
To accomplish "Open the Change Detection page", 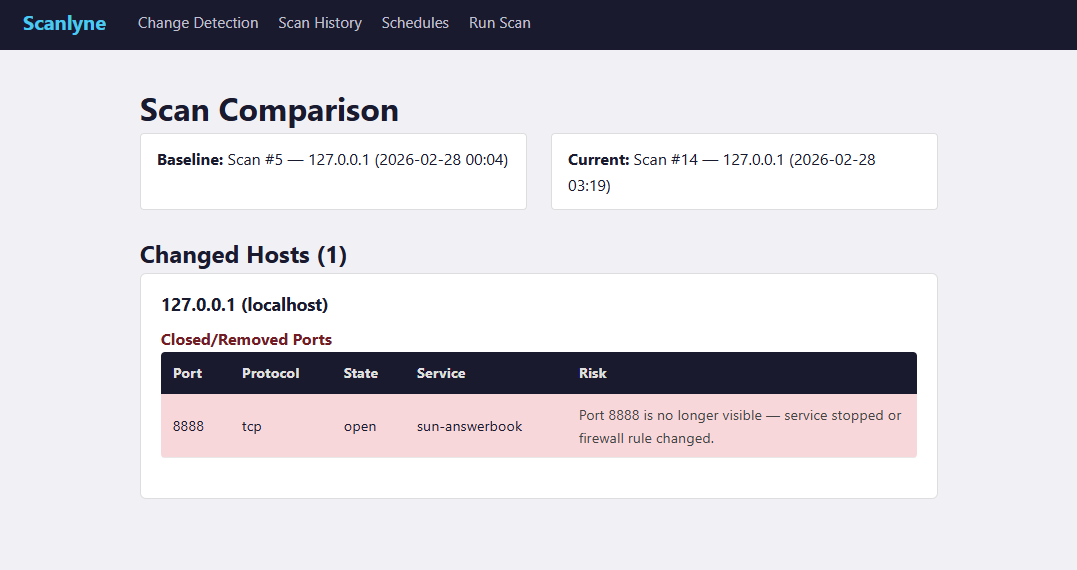I will [198, 23].
